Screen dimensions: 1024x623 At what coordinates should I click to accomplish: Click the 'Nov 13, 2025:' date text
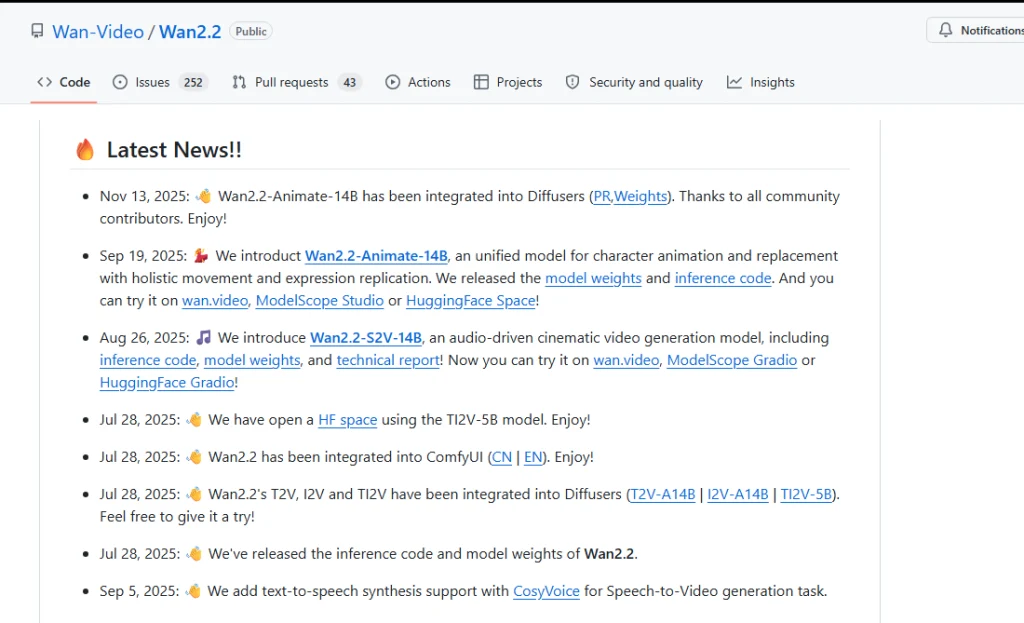pos(145,197)
